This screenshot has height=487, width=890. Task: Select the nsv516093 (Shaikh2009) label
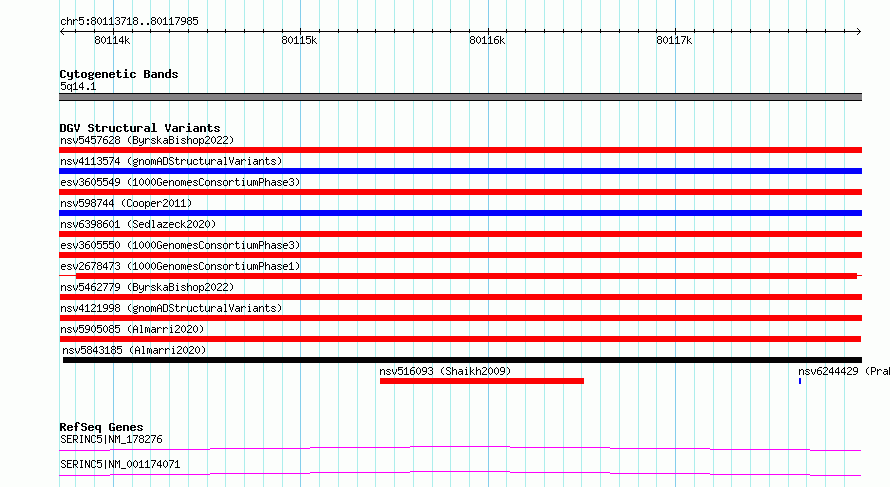pos(445,371)
